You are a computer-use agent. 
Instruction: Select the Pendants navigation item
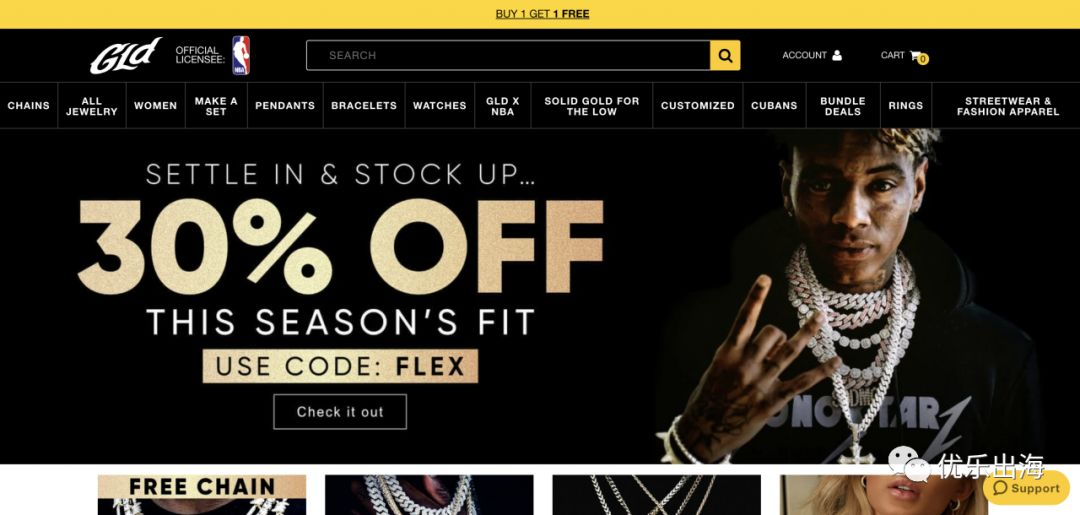pyautogui.click(x=285, y=105)
